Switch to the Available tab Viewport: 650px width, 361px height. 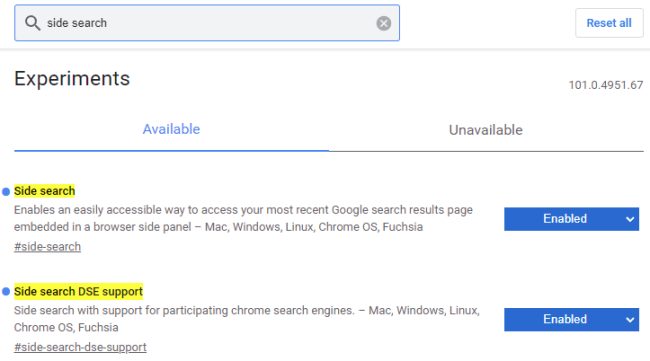point(171,129)
